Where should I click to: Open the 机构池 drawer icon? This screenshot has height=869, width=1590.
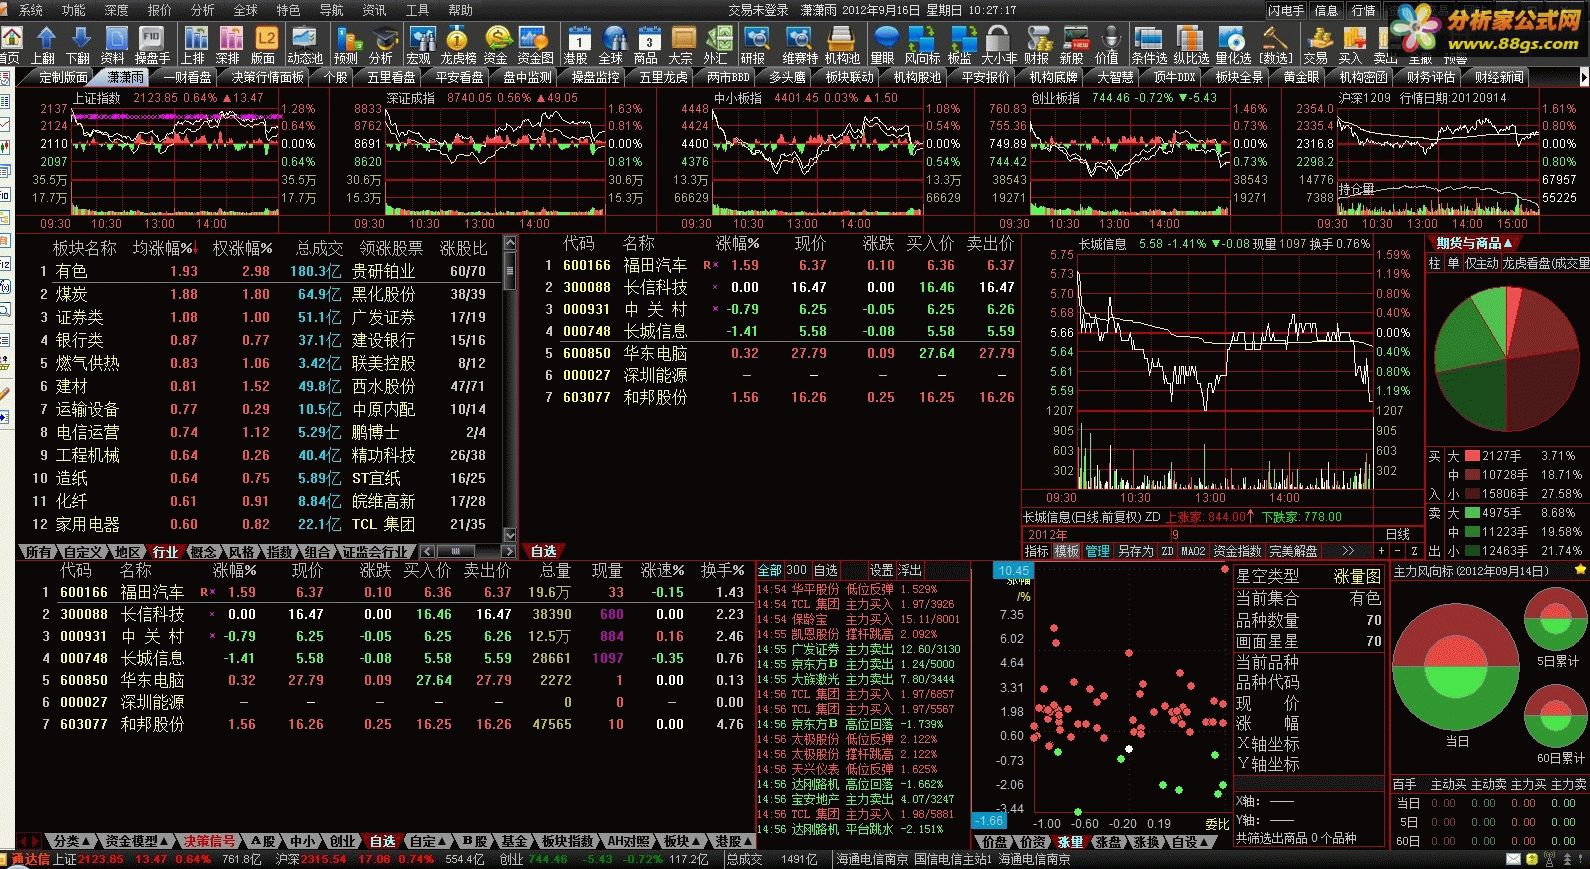click(842, 45)
